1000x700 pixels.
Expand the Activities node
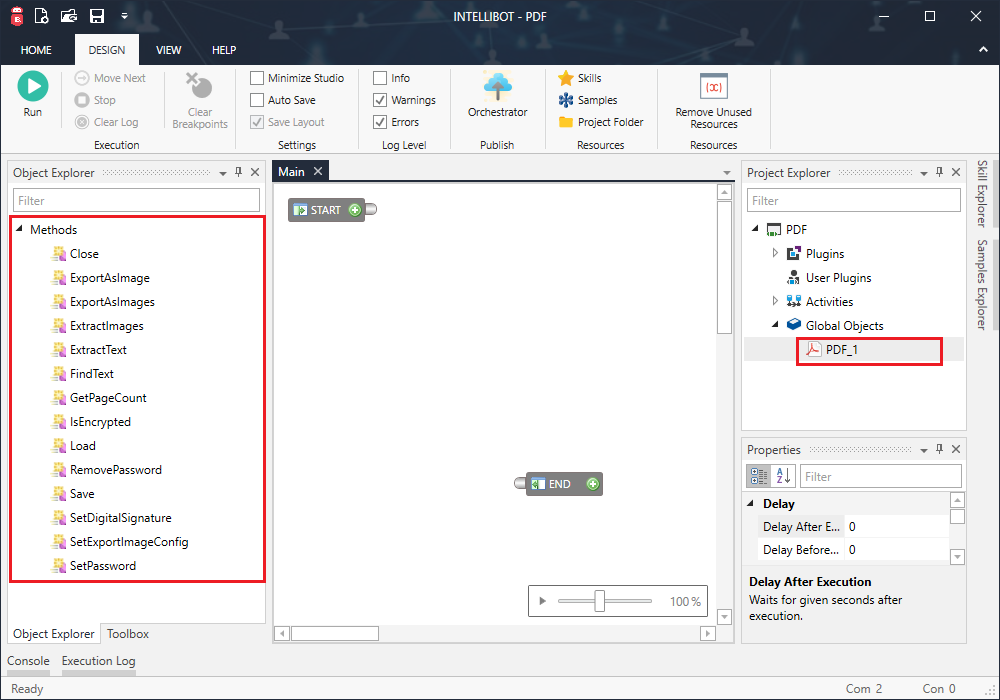[x=775, y=301]
